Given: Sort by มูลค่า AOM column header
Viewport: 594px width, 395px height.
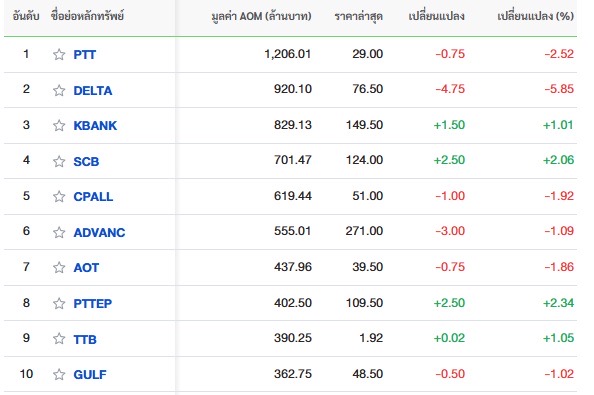Looking at the screenshot, I should [261, 16].
